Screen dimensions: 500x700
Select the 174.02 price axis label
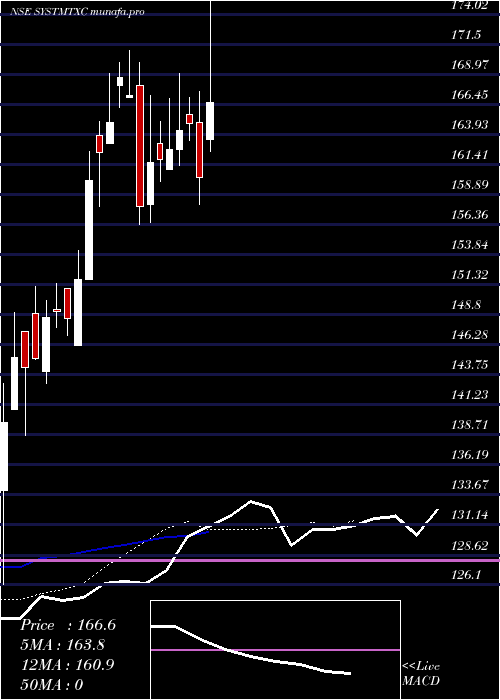[x=470, y=5]
